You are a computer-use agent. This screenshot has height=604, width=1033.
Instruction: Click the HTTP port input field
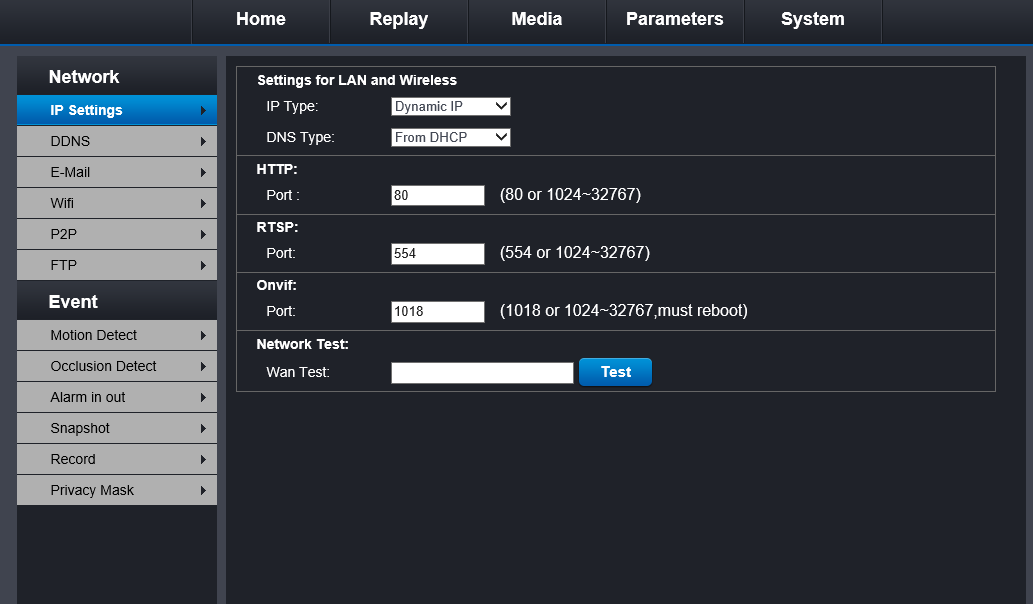point(438,196)
